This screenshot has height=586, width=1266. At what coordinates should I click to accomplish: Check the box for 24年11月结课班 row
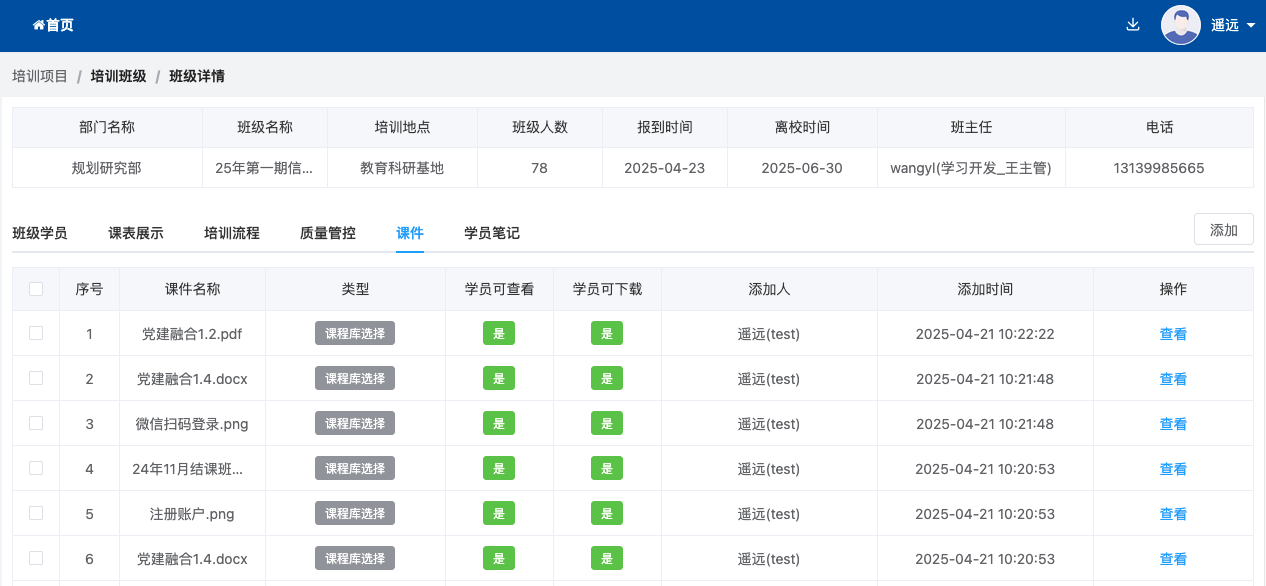coord(36,468)
